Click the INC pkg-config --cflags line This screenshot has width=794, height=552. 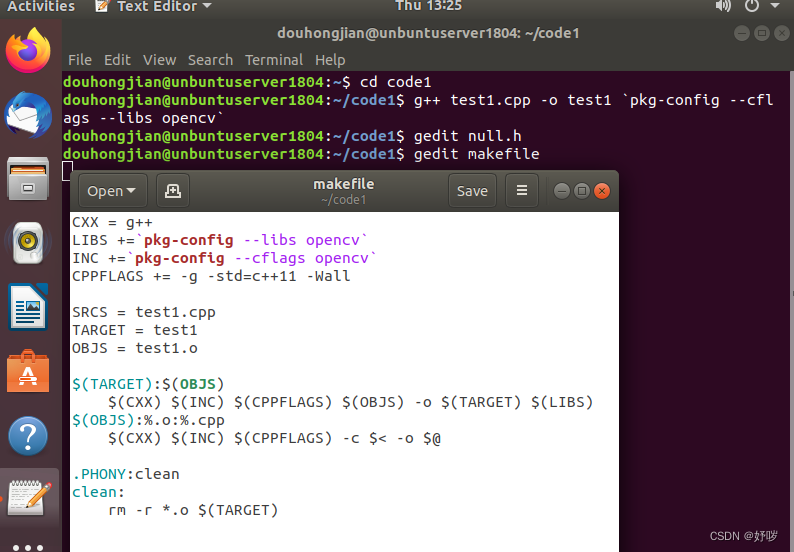[224, 258]
